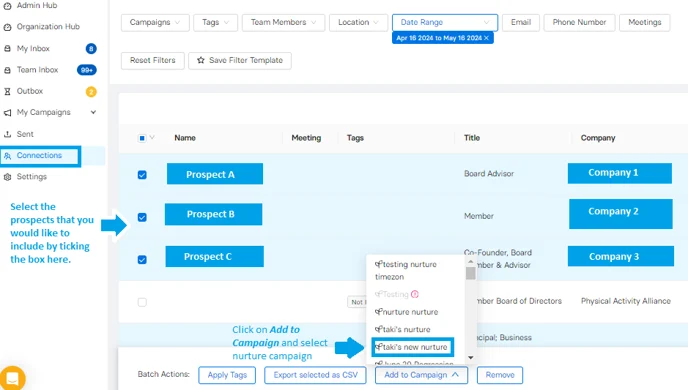The image size is (688, 390).
Task: Click Remove batch action
Action: [500, 375]
